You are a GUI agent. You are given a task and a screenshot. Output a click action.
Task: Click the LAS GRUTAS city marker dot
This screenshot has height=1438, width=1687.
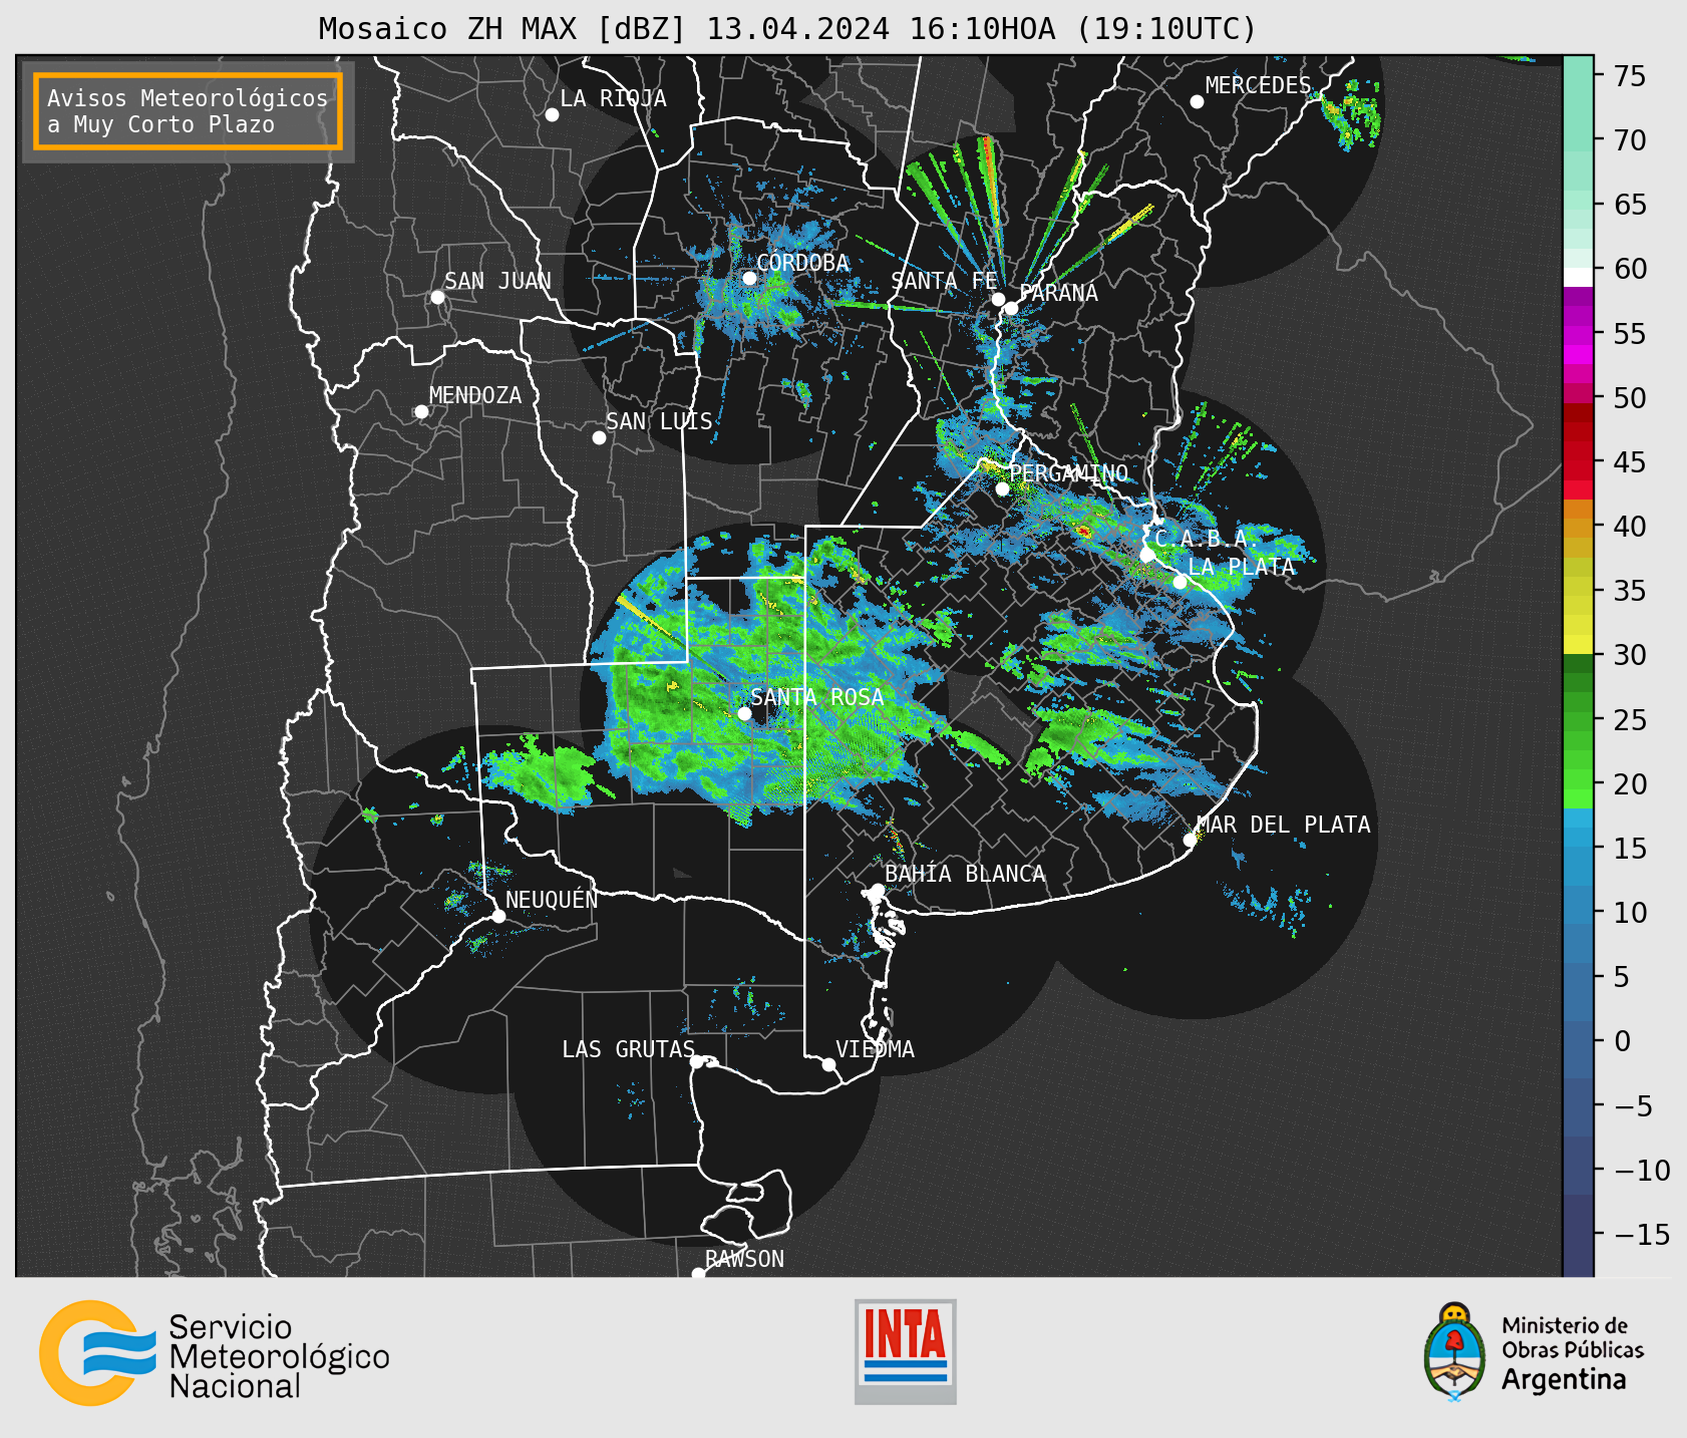tap(697, 1062)
